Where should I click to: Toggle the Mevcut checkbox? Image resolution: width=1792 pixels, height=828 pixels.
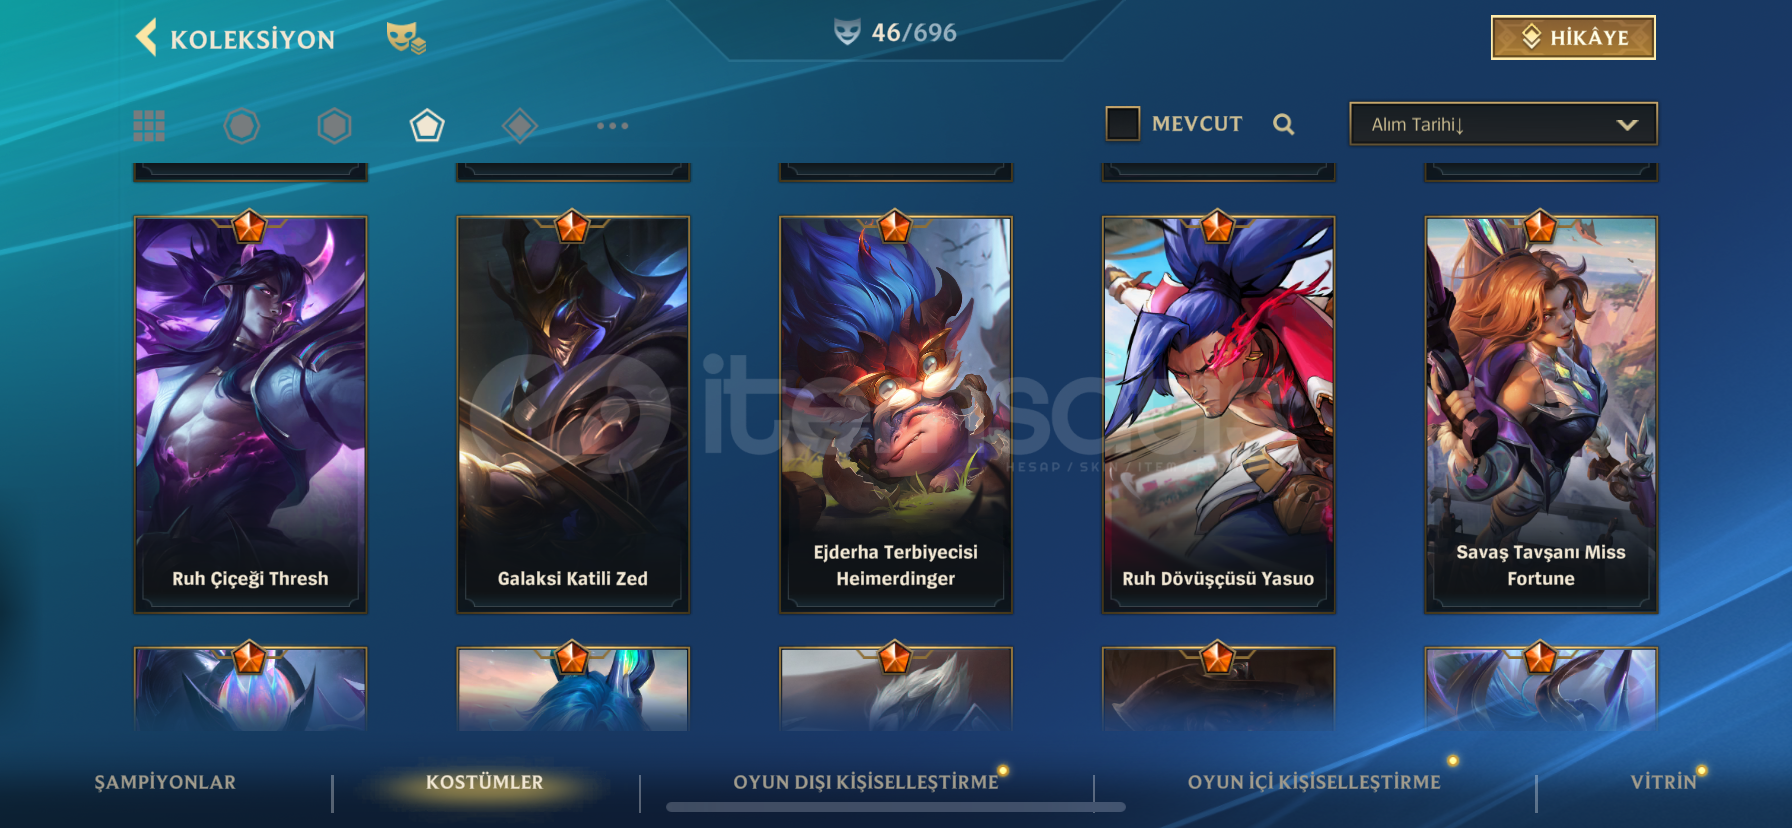[x=1123, y=124]
